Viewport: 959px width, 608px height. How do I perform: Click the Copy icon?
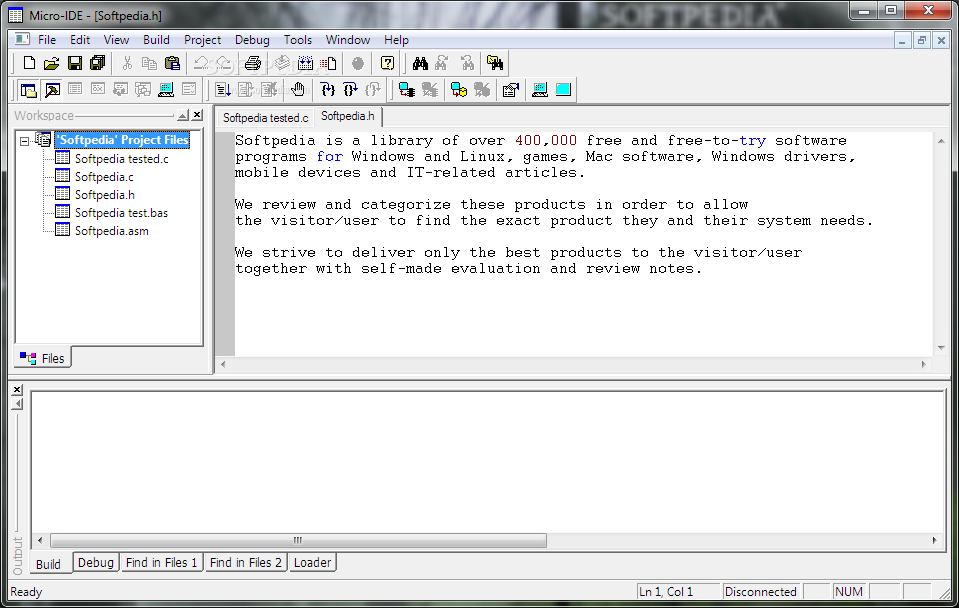(x=149, y=63)
